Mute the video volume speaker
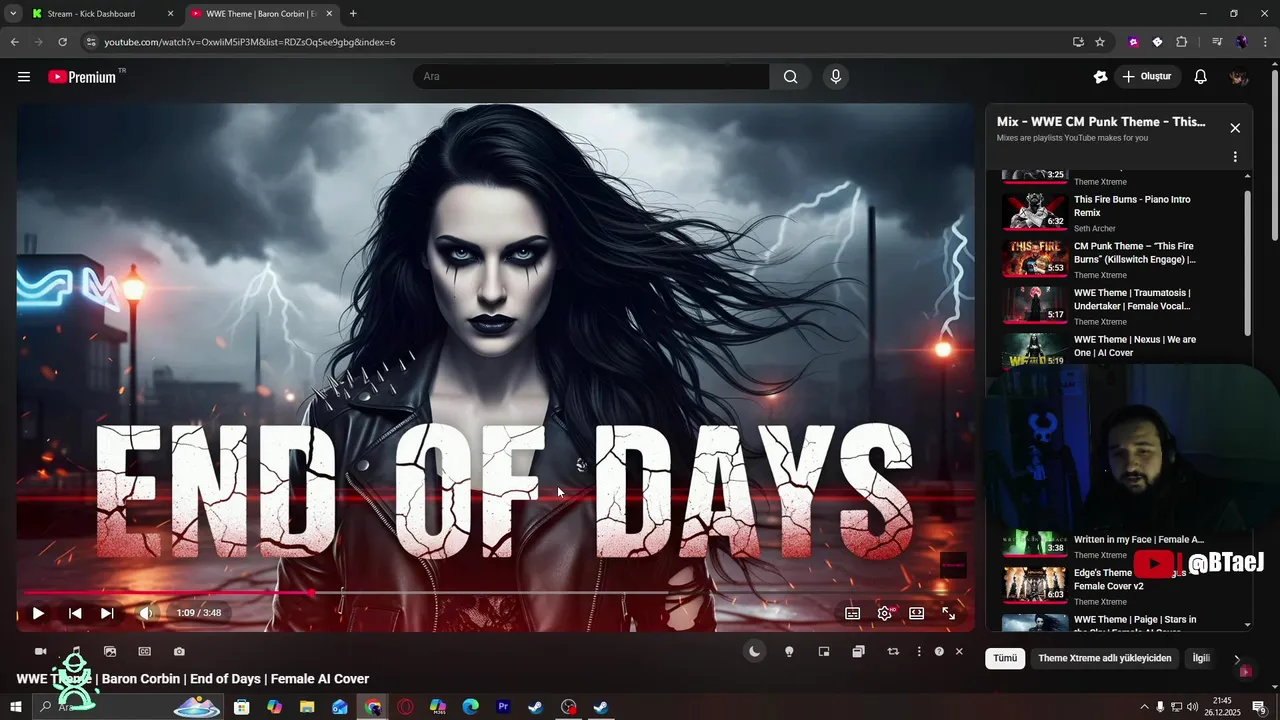 146,613
